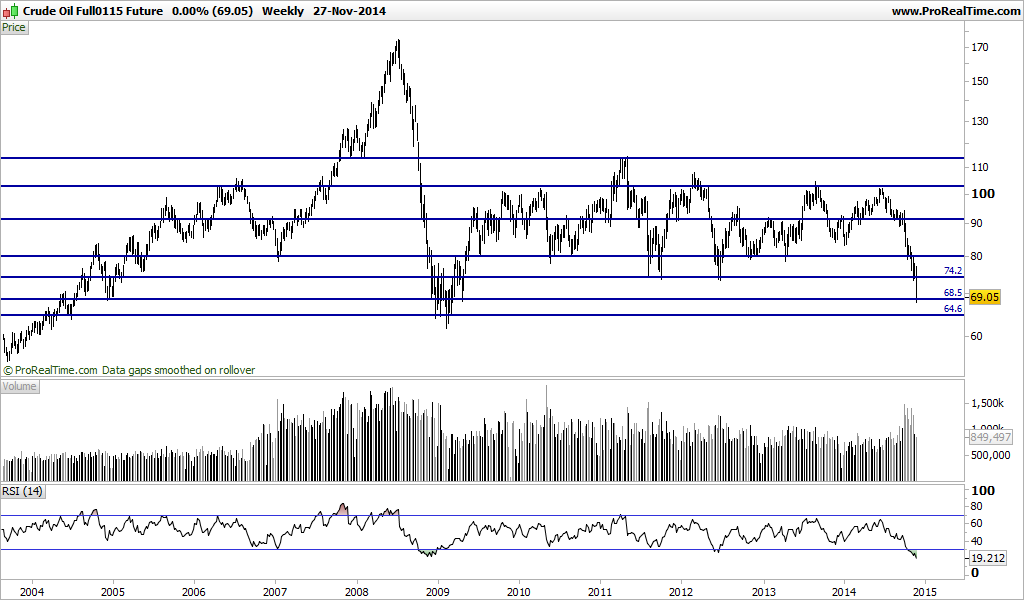
Task: Click the 2005 label on time axis
Action: (113, 592)
